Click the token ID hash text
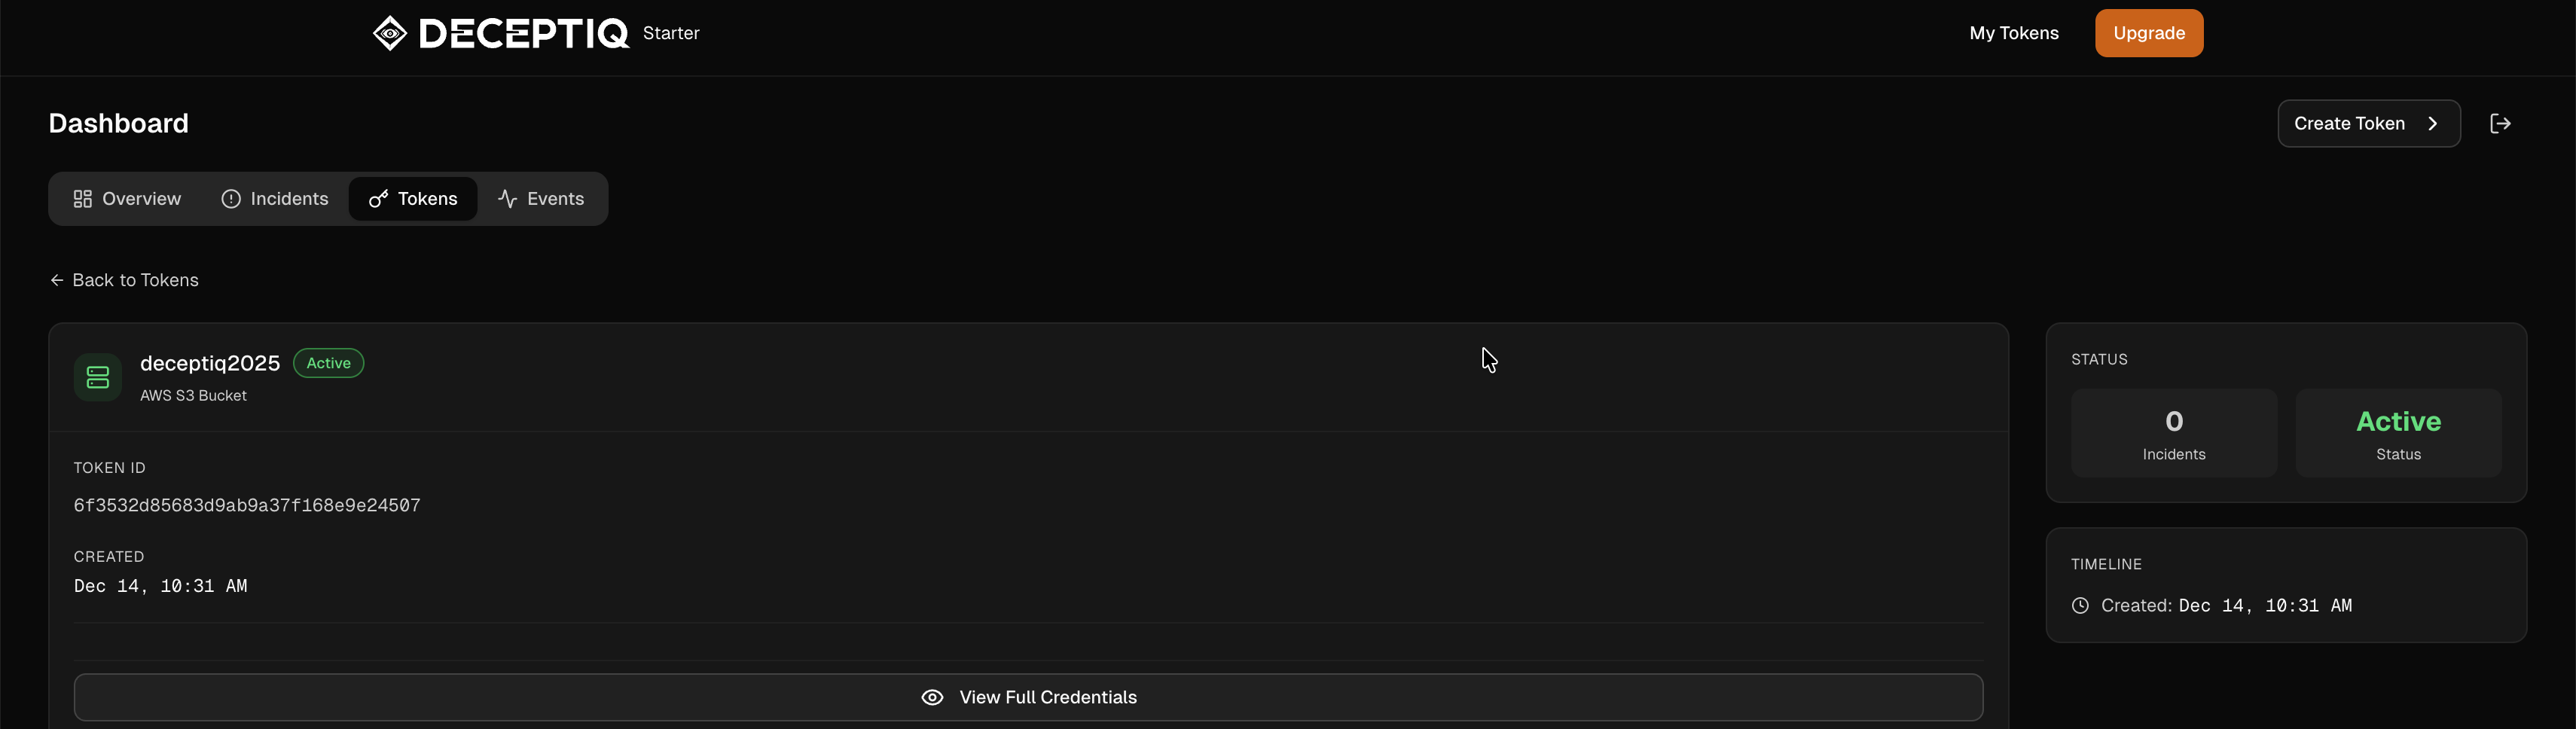Screen dimensions: 2576x729 point(247,505)
